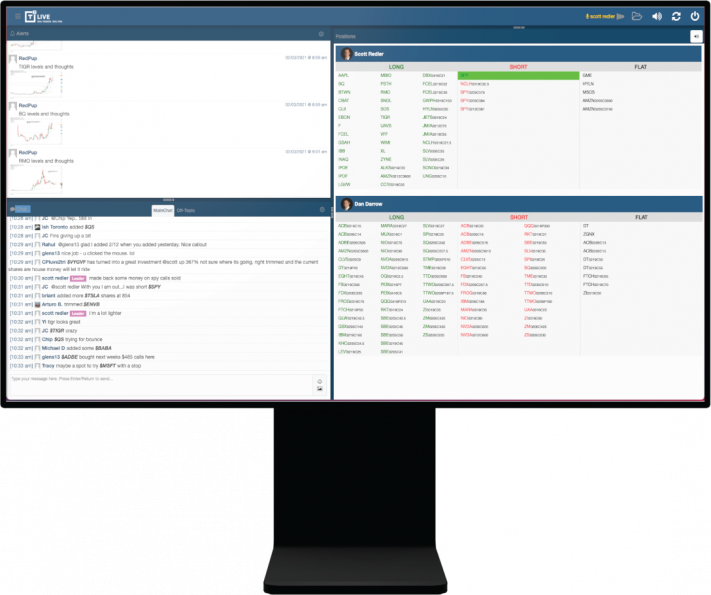Click SHORT column header under Scott Redler
The height and width of the screenshot is (595, 711).
tap(518, 67)
